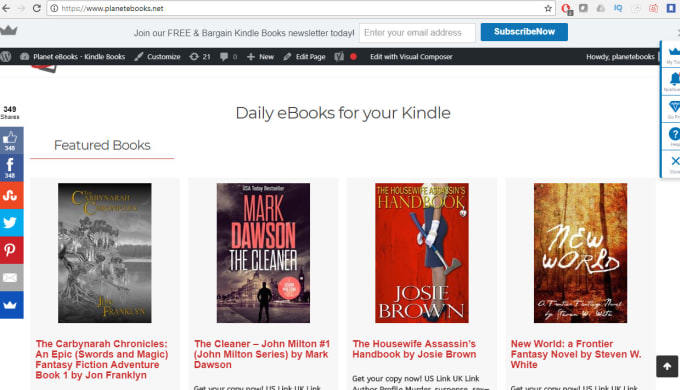Open Customize in the admin bar
Screen dimensions: 680x390
tap(157, 56)
